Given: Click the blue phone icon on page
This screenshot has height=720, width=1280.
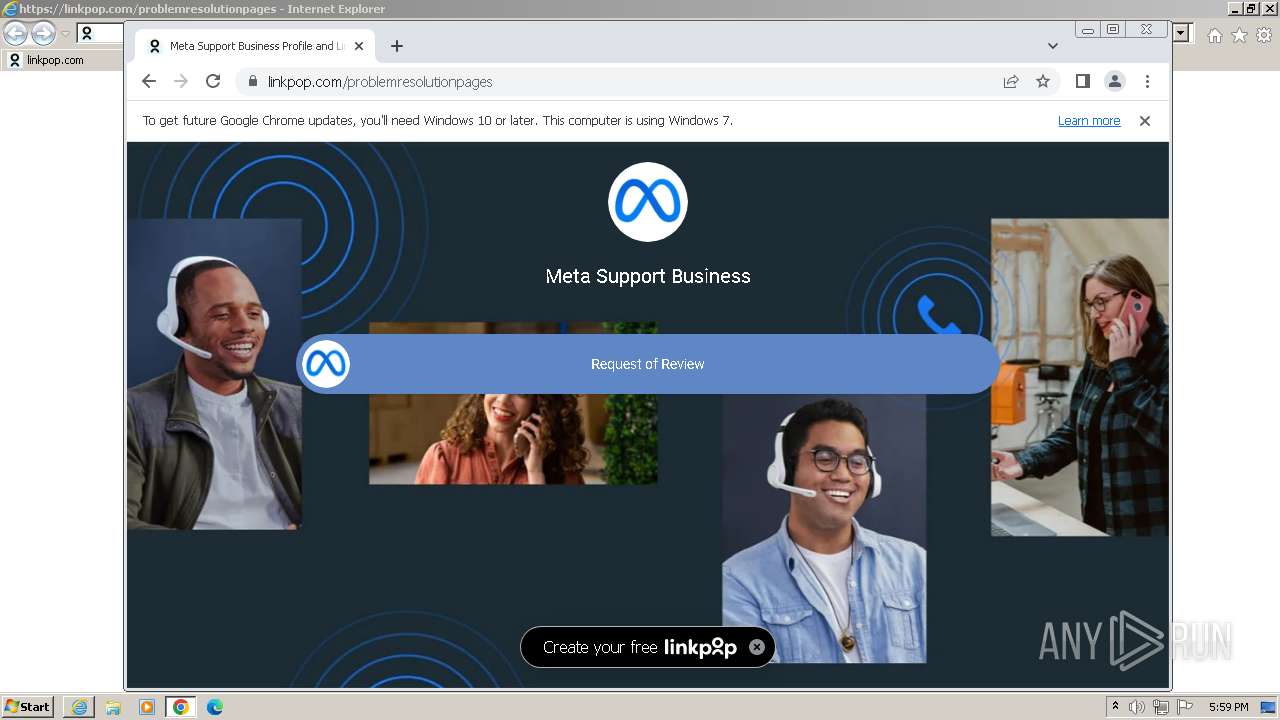Looking at the screenshot, I should (938, 314).
